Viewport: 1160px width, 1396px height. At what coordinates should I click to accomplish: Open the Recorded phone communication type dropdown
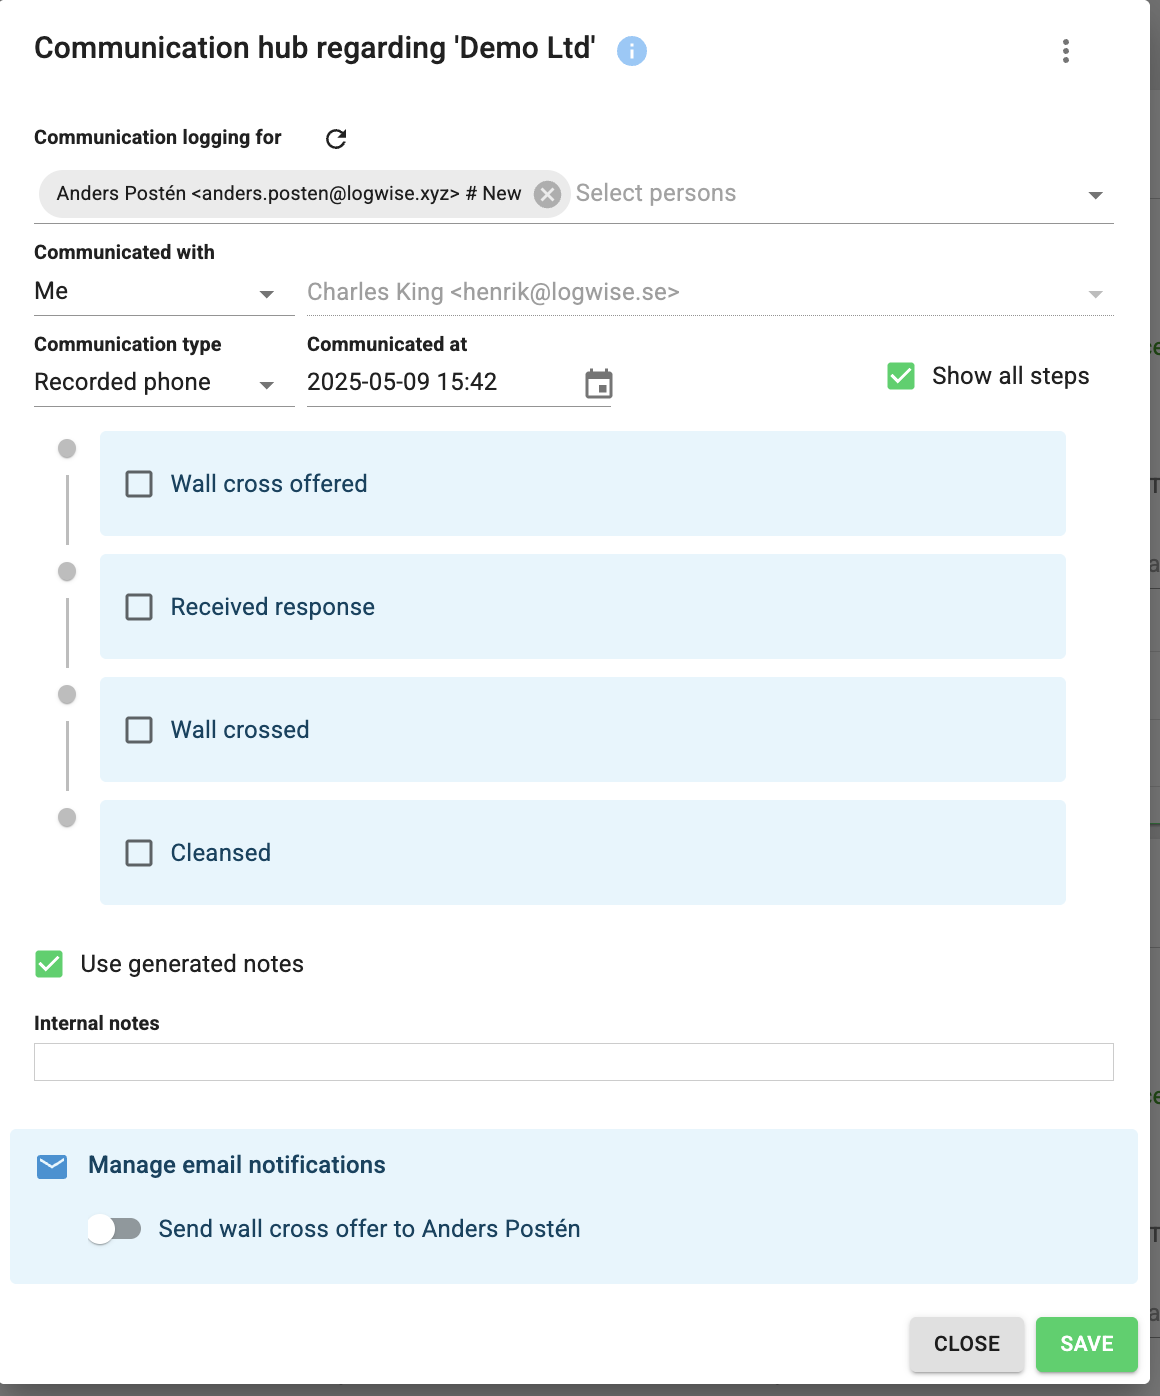(164, 383)
